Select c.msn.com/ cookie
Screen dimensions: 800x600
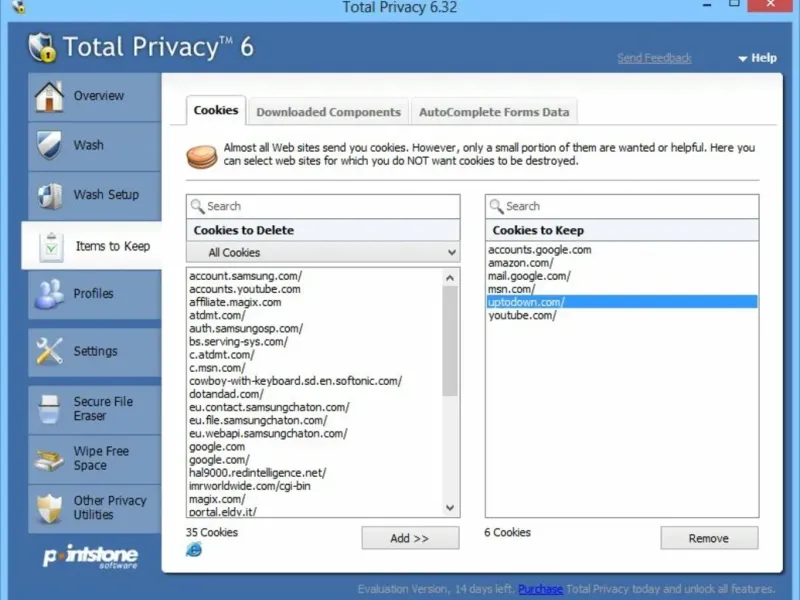coord(217,368)
